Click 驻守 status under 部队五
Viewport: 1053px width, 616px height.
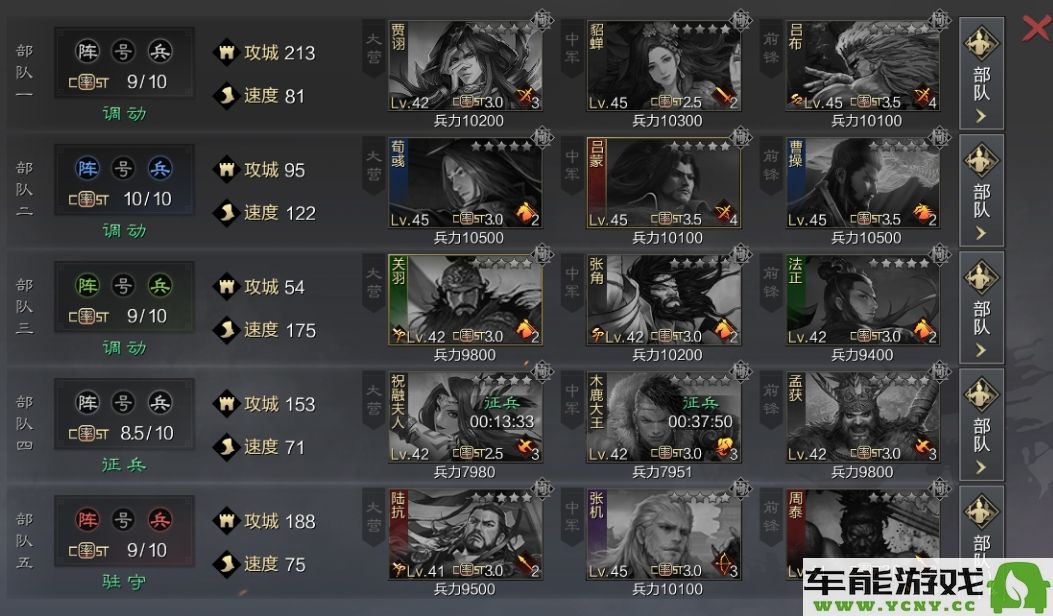tap(124, 582)
